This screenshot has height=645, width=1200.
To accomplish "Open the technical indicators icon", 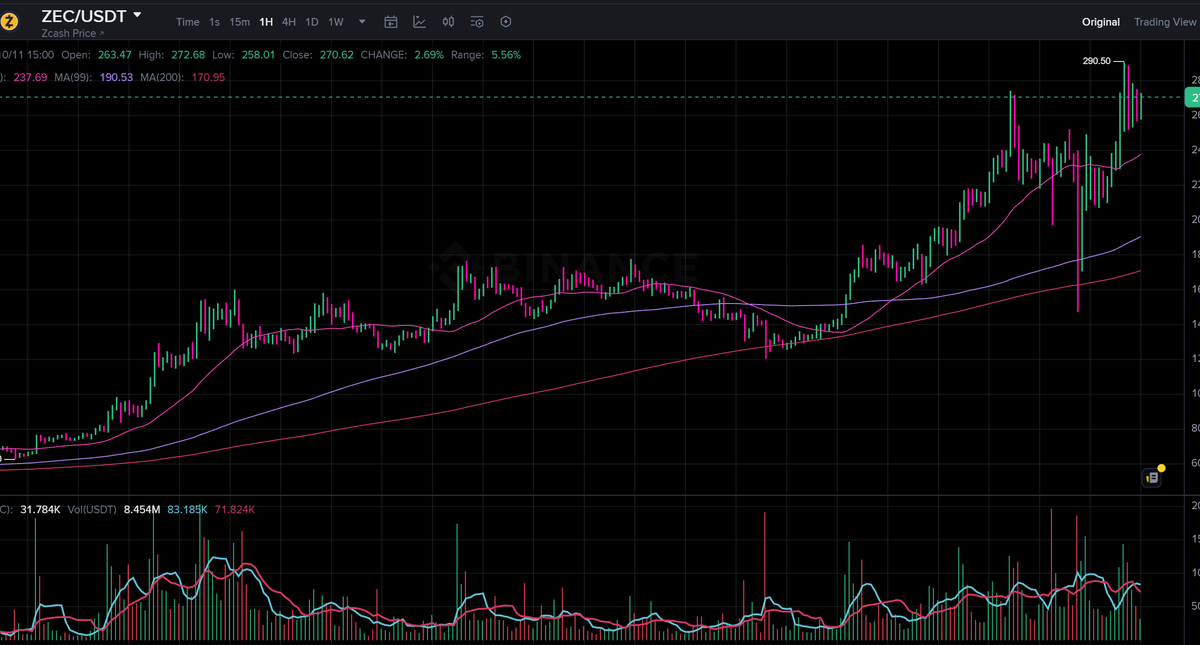I will [419, 21].
